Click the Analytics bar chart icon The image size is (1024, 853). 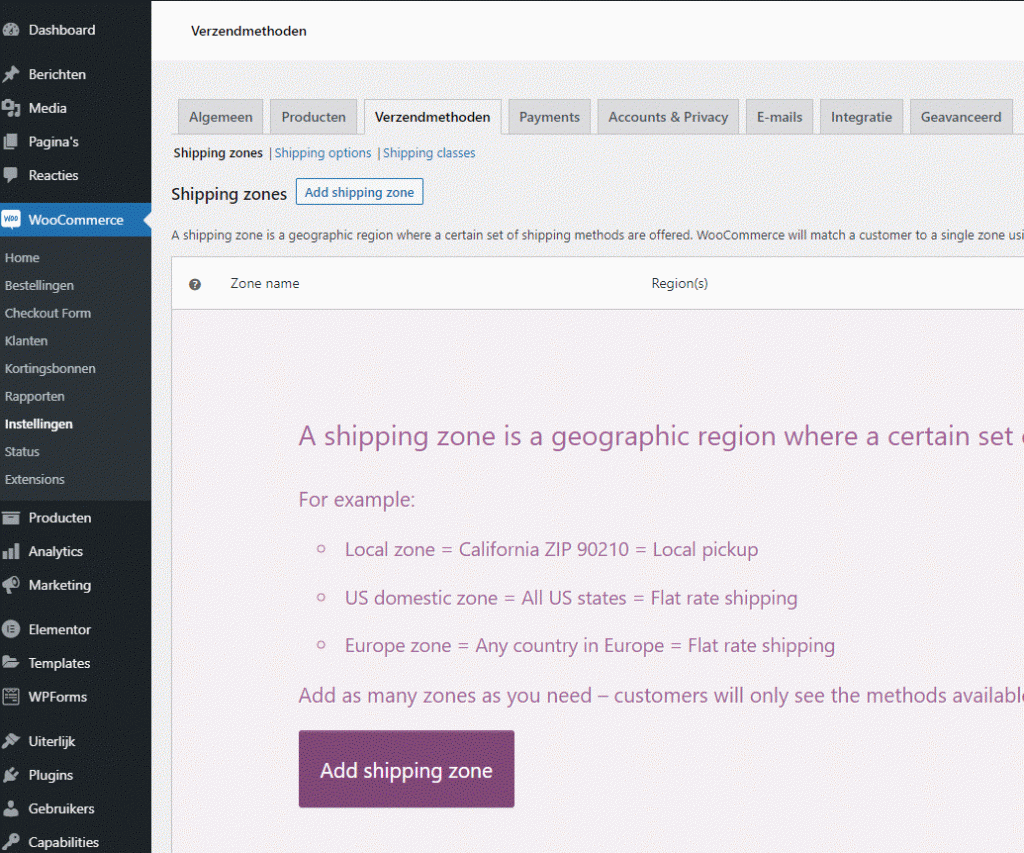tap(11, 552)
